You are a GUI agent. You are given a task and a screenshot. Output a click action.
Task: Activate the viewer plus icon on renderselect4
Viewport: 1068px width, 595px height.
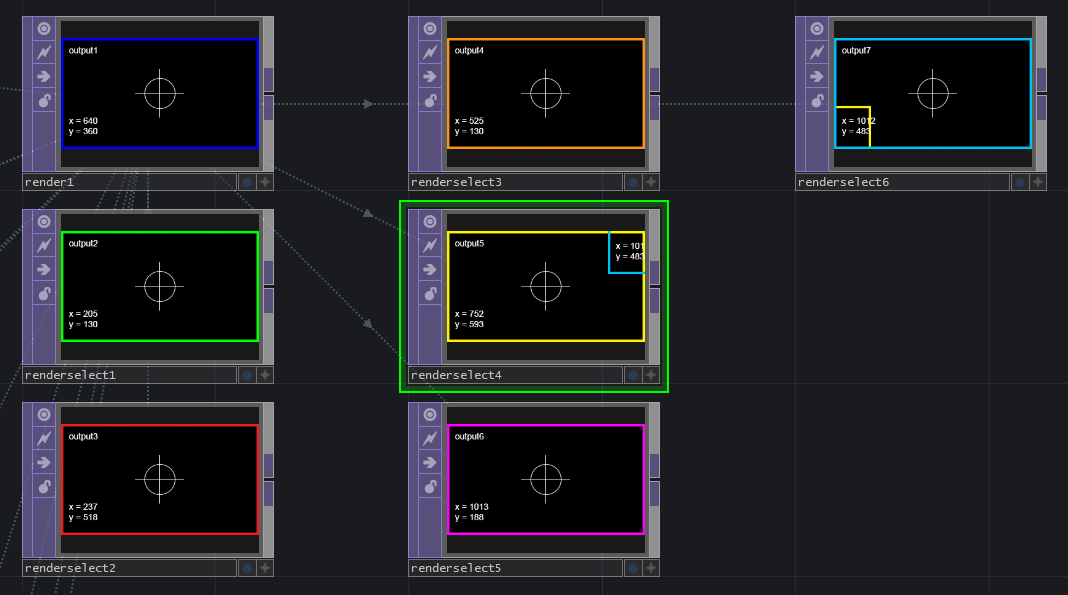(x=651, y=375)
